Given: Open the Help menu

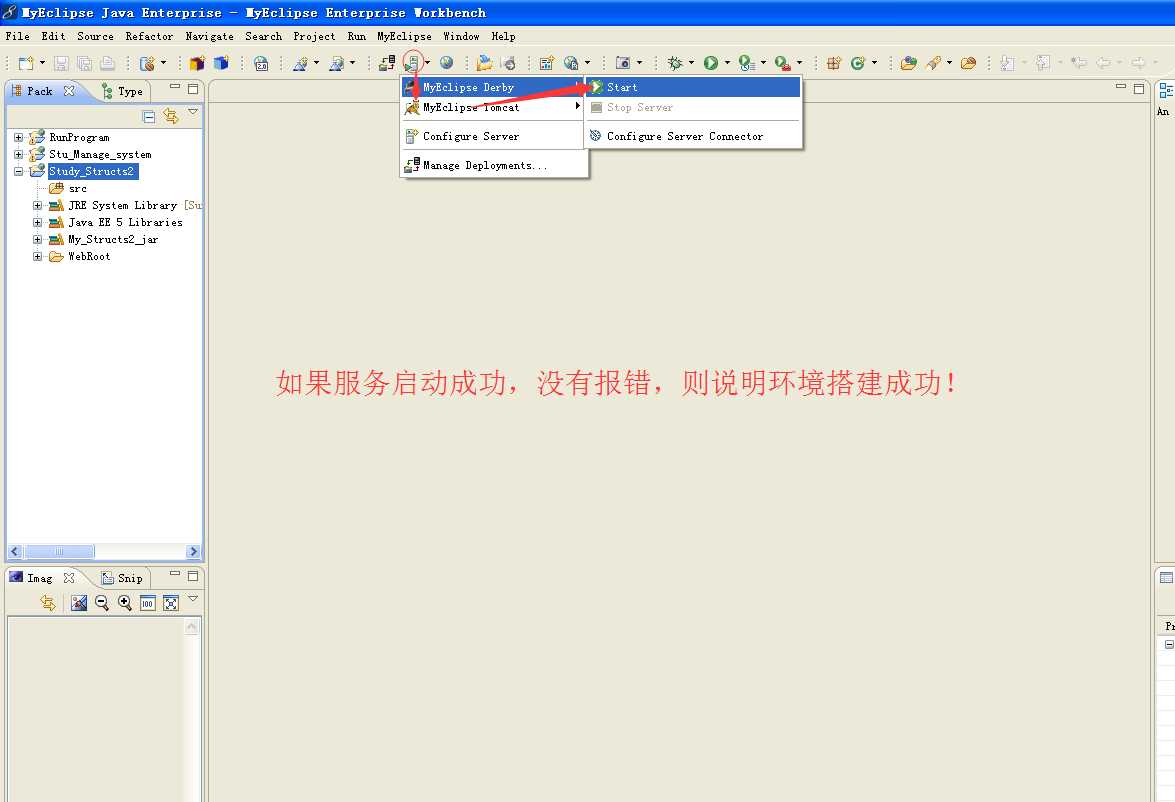Looking at the screenshot, I should click(504, 36).
